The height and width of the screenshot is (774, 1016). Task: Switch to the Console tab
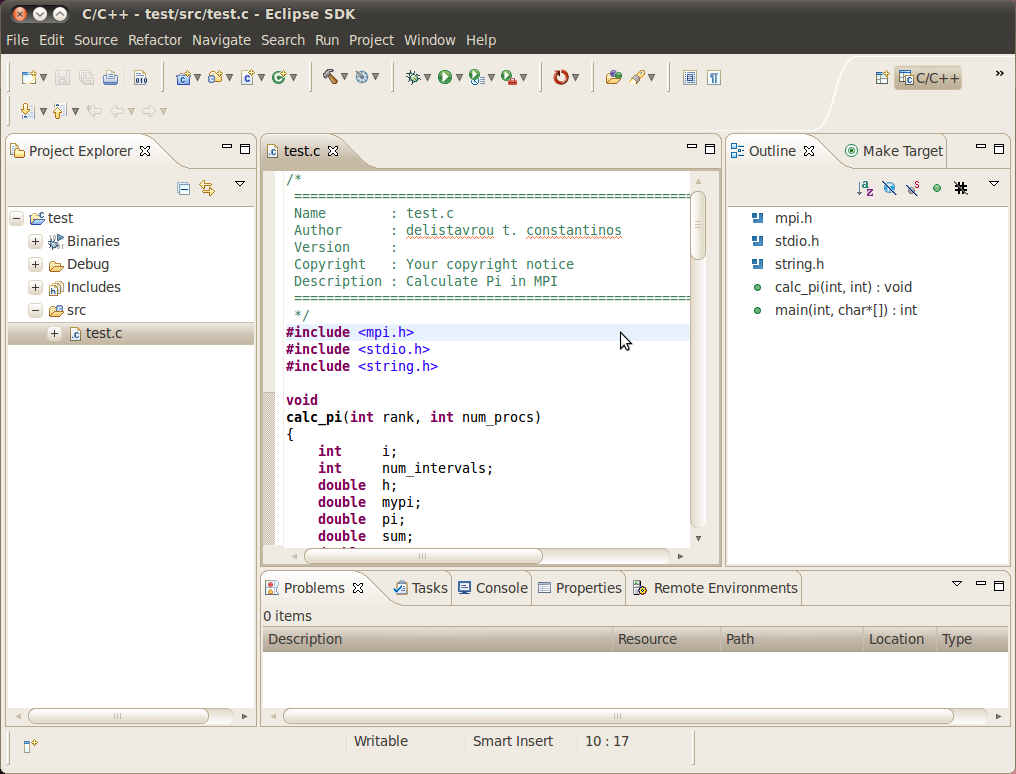493,588
